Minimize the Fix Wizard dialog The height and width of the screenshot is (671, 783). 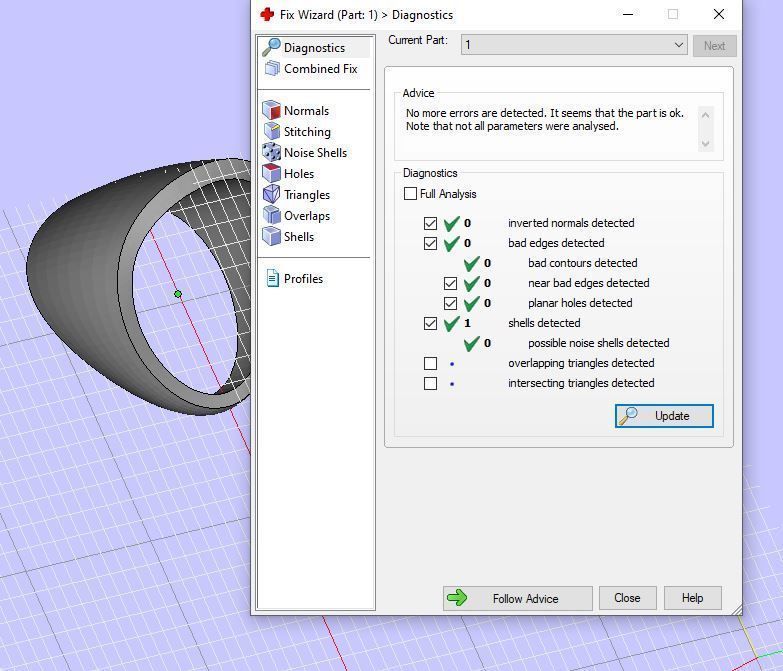pyautogui.click(x=628, y=14)
